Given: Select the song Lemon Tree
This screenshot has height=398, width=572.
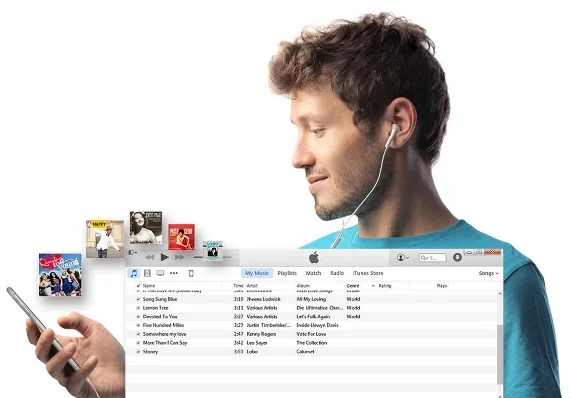Looking at the screenshot, I should 155,308.
